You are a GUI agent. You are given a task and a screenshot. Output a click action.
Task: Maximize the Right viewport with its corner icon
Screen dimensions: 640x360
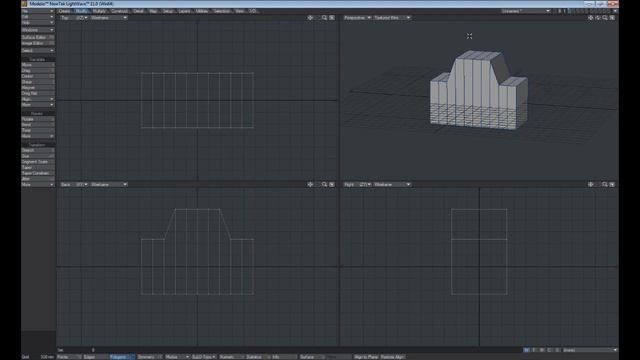click(612, 184)
